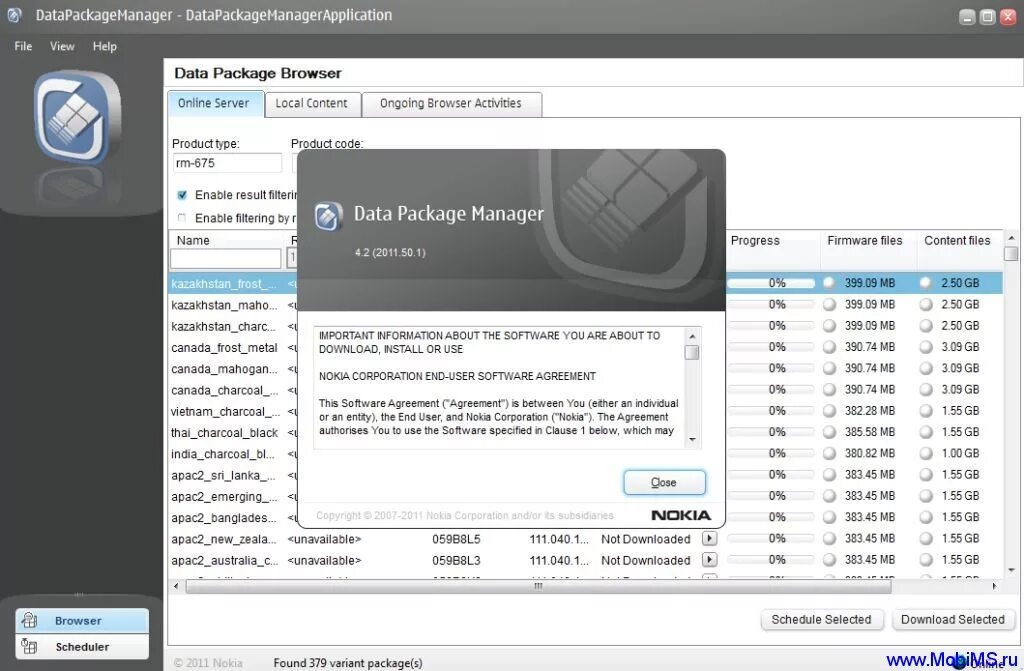Click the Product type input field
Image resolution: width=1024 pixels, height=671 pixels.
[x=227, y=163]
